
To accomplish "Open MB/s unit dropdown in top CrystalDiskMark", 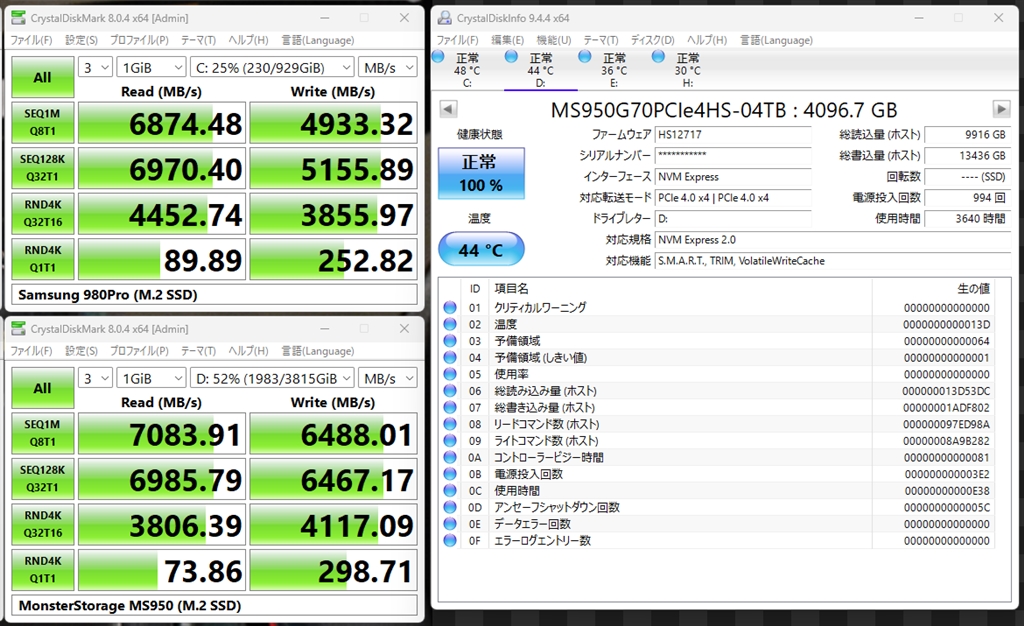I will pos(389,67).
